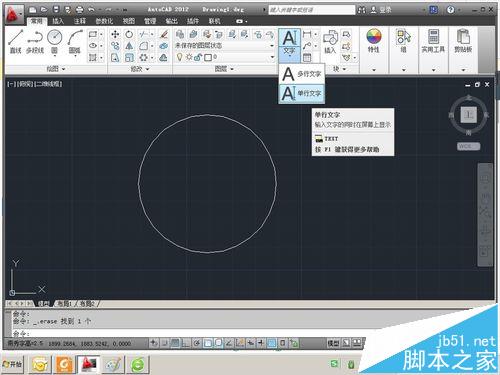The image size is (500, 375).
Task: Switch to Layout1 (布局1) tab
Action: click(65, 304)
